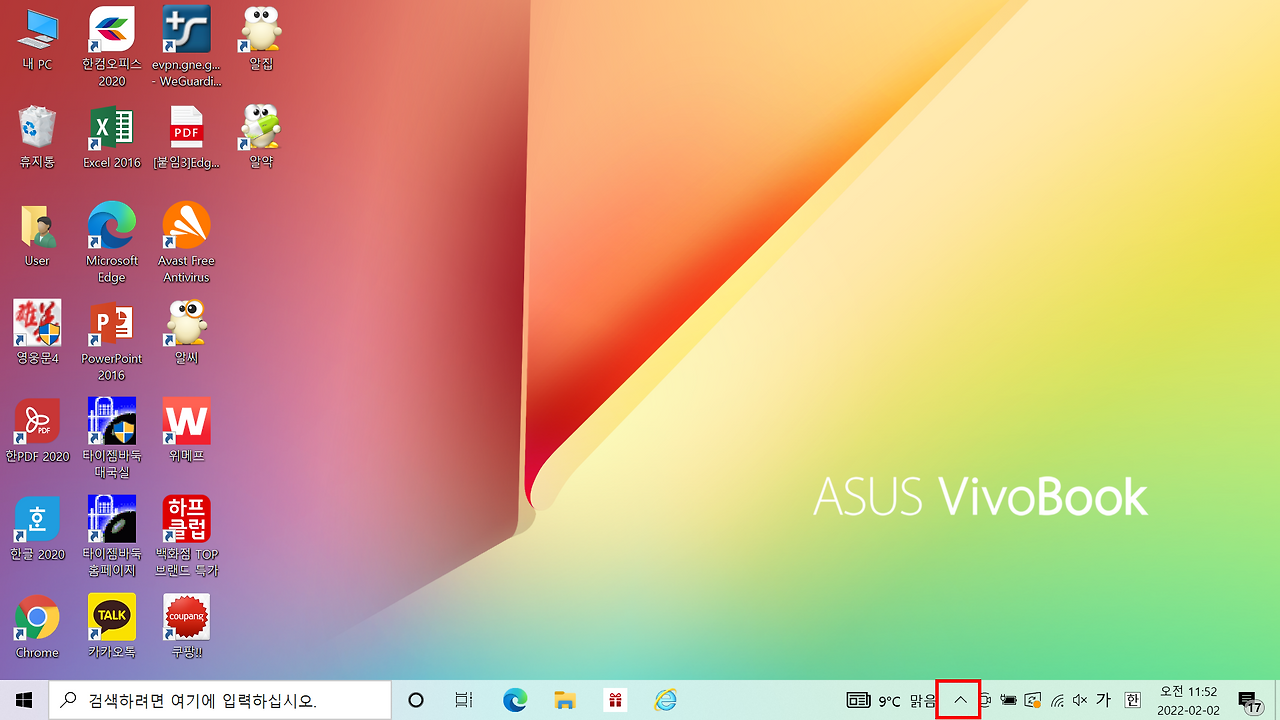Screen dimensions: 1280x720
Task: Select the 타이젬바둑 대국실 shortcut
Action: point(112,439)
